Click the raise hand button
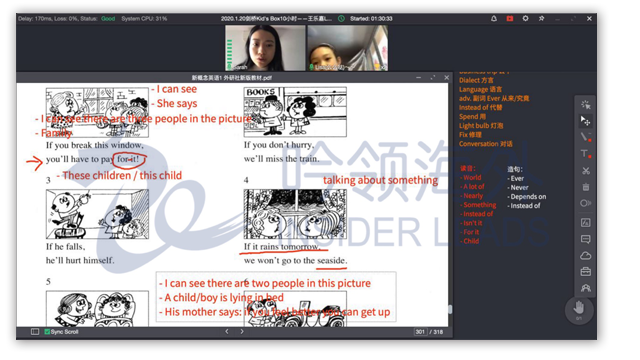 click(x=579, y=309)
